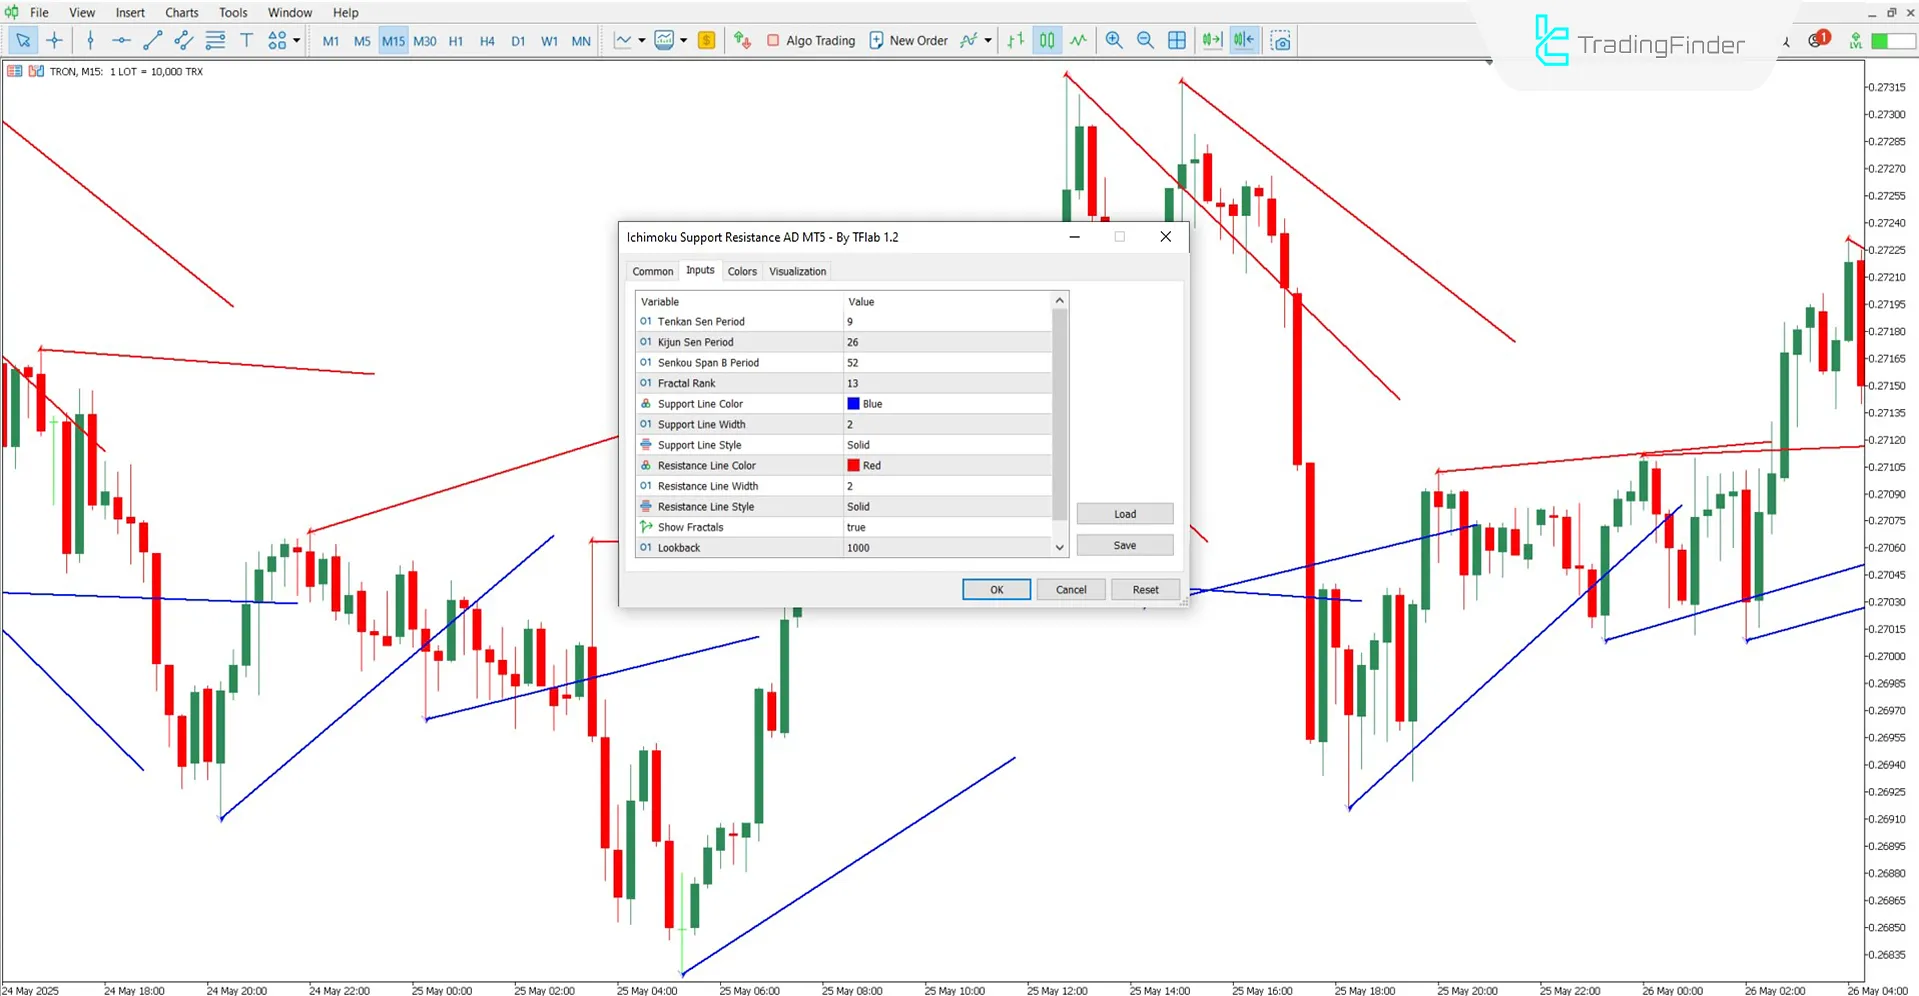Activate the Text annotation tool
This screenshot has width=1919, height=996.
[x=246, y=40]
